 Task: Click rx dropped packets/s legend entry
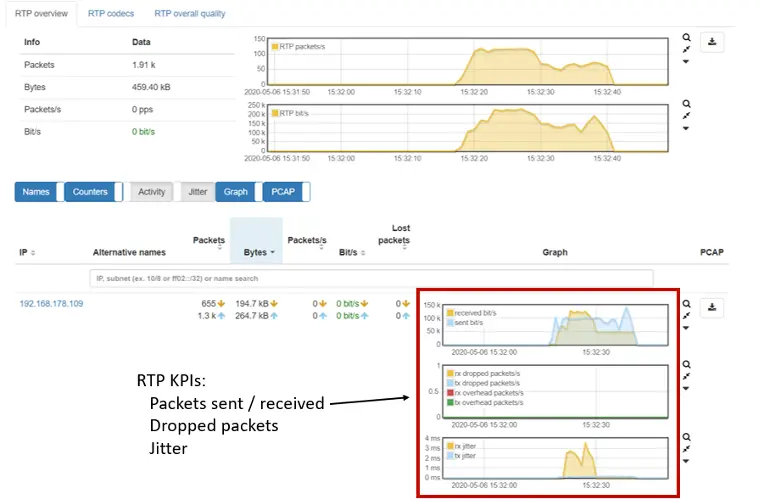pyautogui.click(x=484, y=374)
